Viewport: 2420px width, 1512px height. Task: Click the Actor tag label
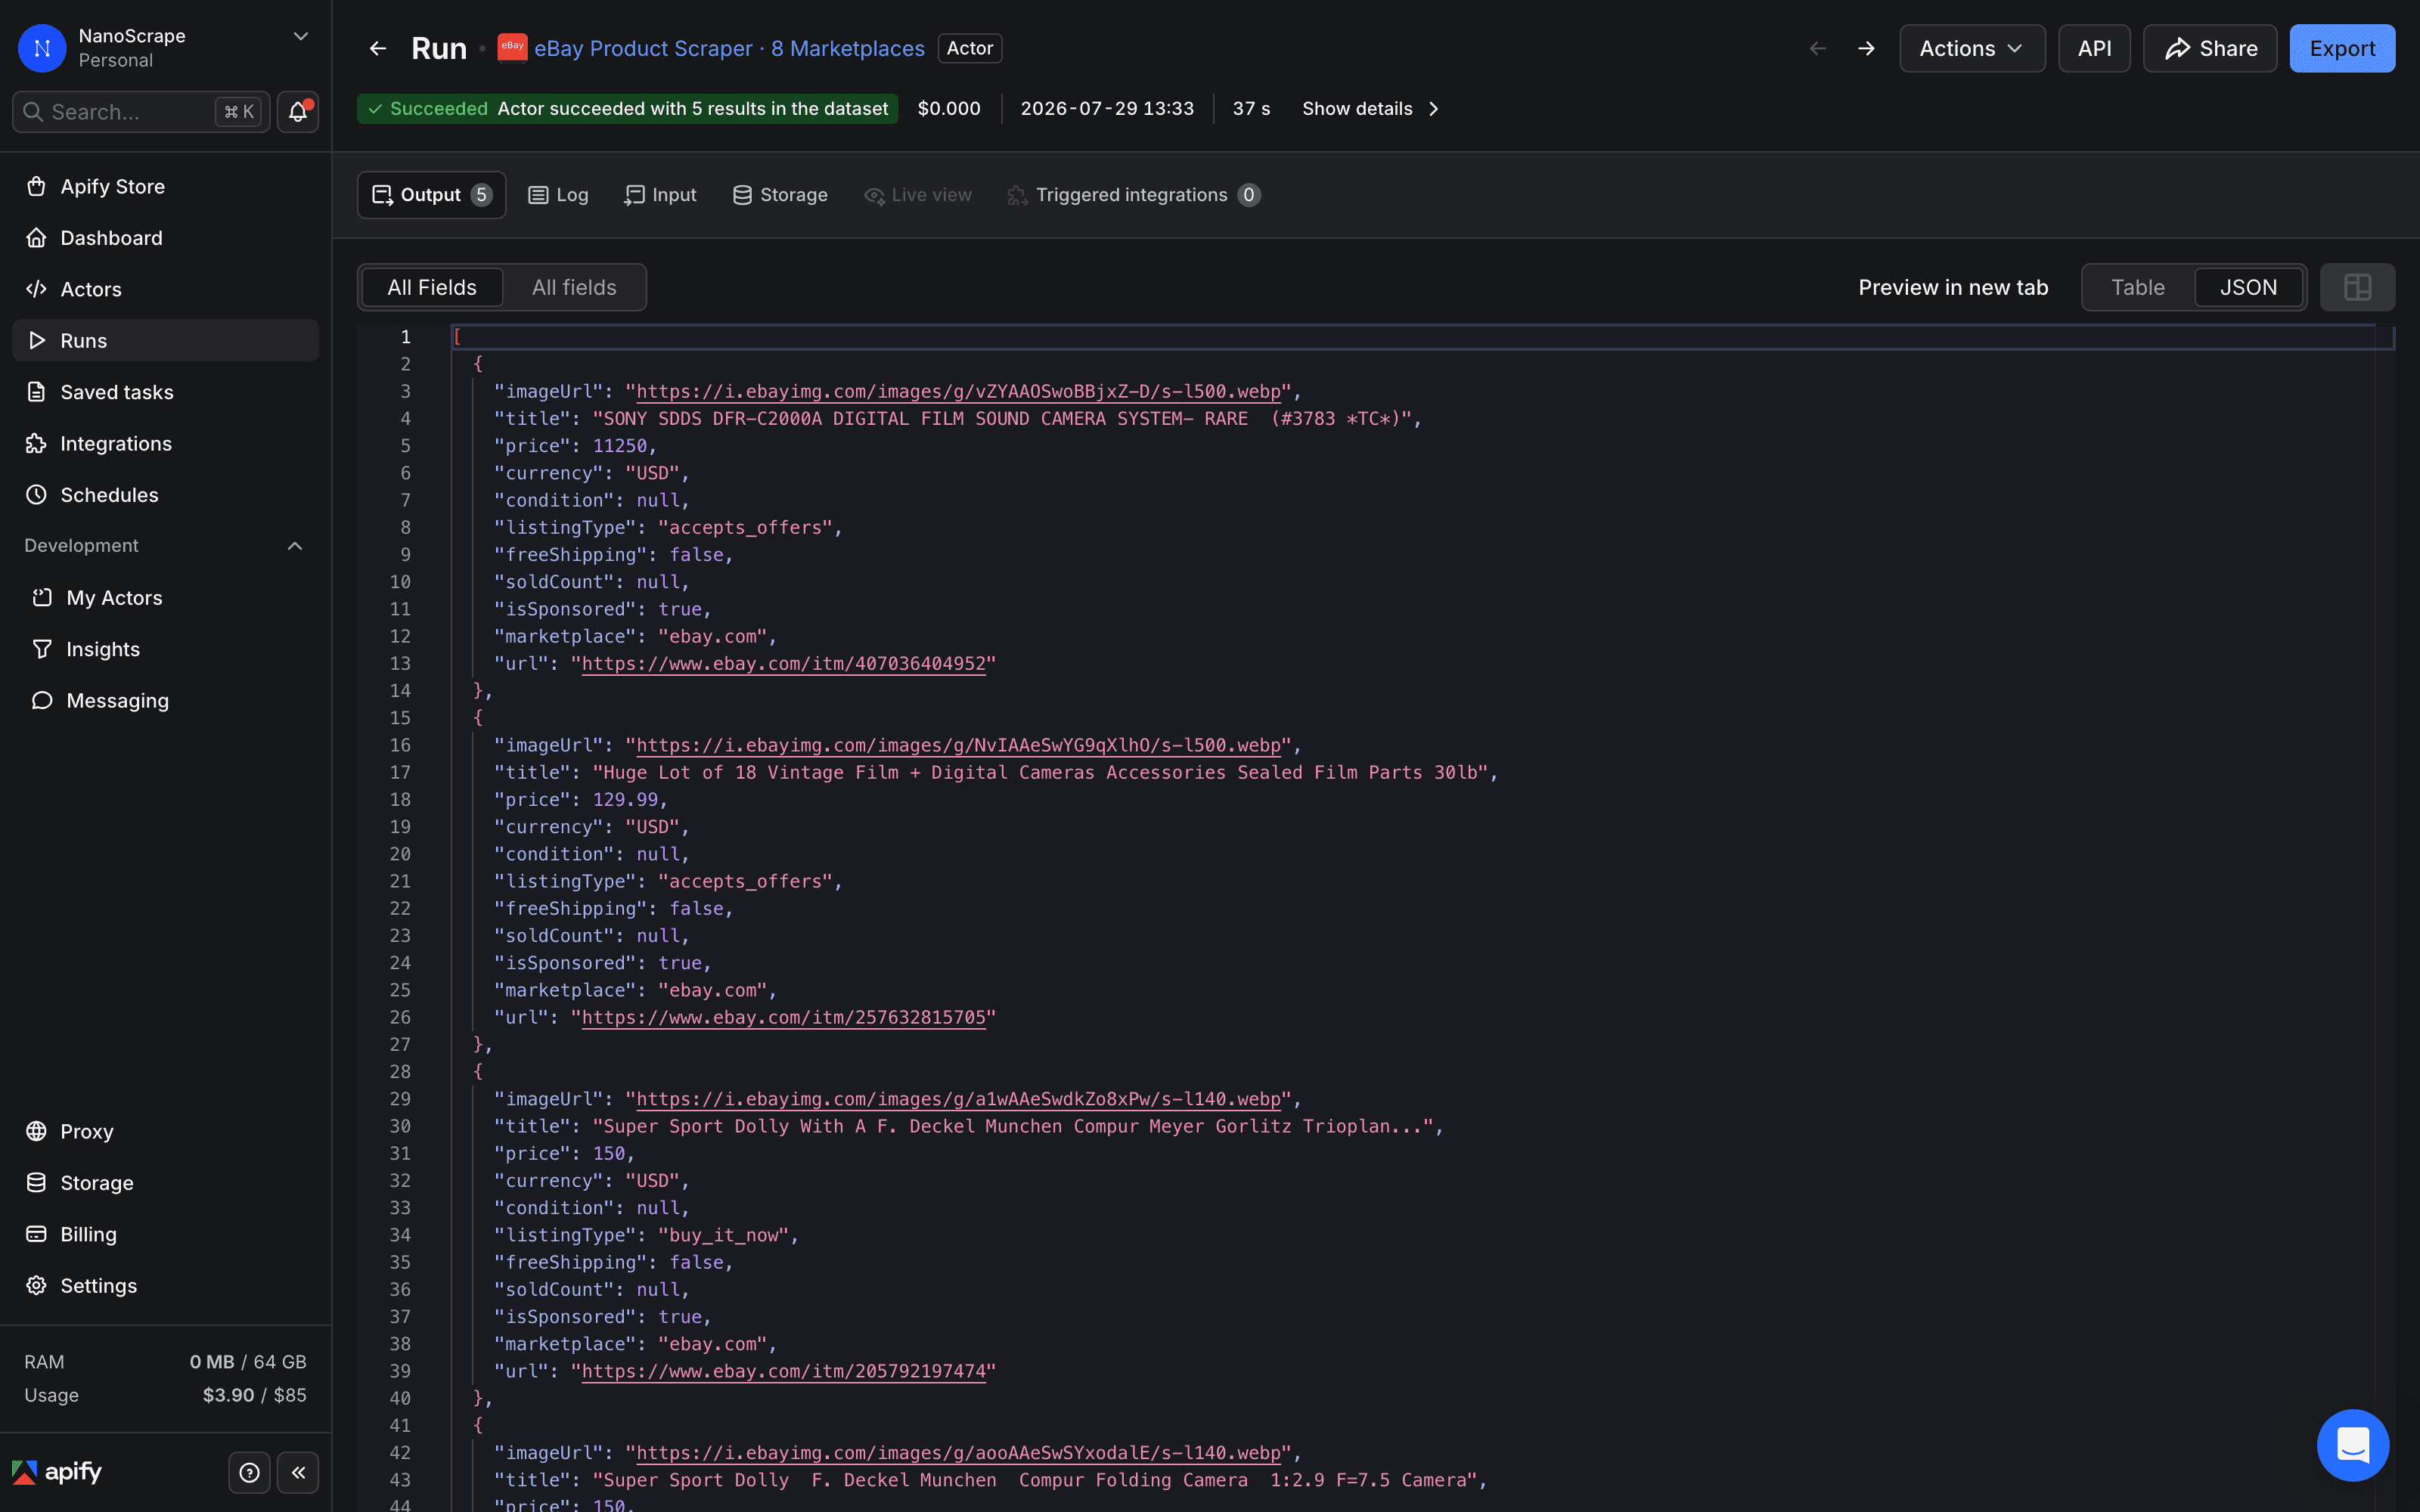(x=970, y=48)
